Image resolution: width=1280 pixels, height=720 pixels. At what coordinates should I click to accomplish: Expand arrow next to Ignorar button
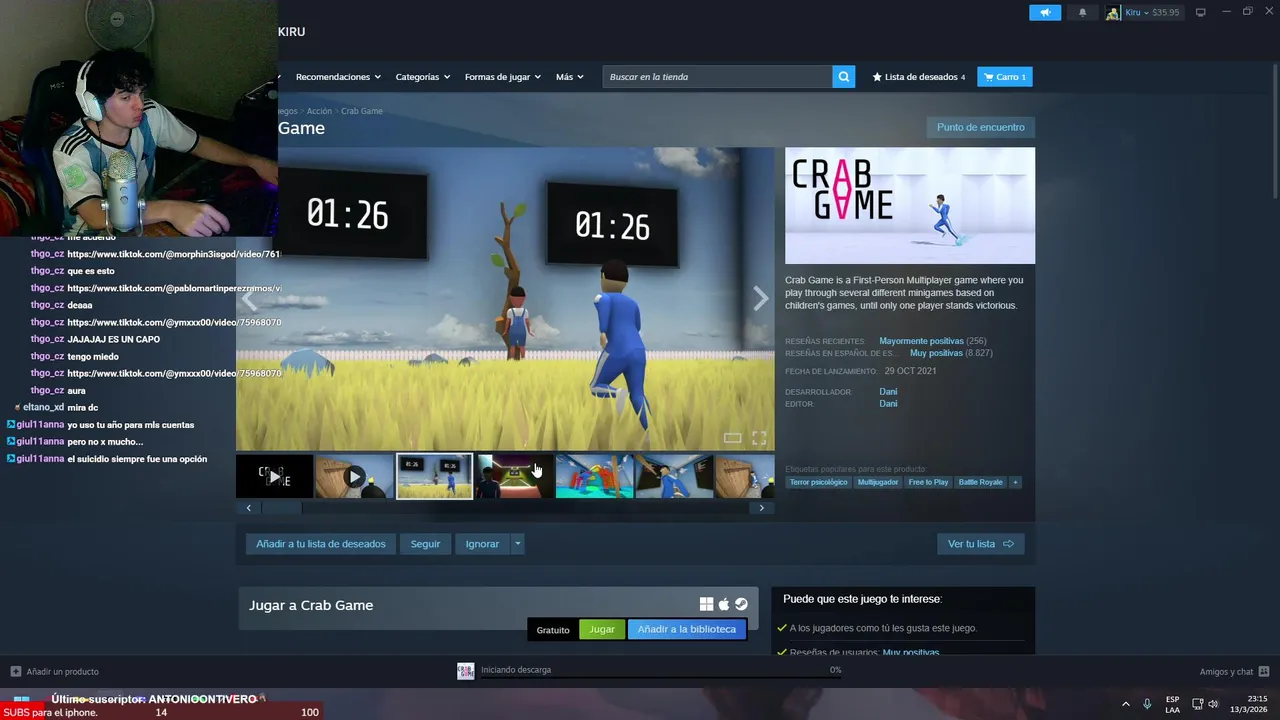click(517, 544)
